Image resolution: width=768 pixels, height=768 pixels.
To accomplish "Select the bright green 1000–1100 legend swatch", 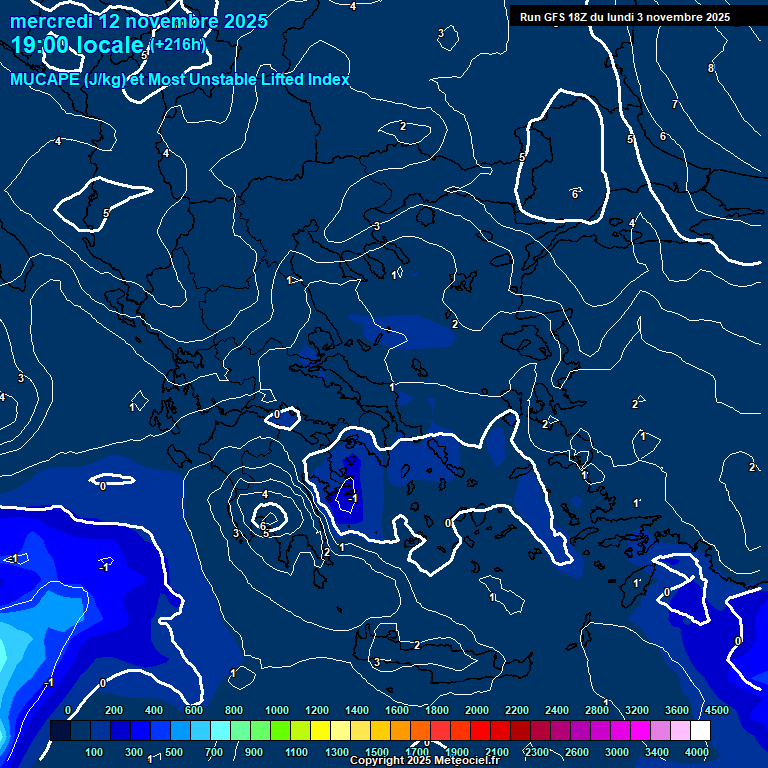I will pos(280,730).
